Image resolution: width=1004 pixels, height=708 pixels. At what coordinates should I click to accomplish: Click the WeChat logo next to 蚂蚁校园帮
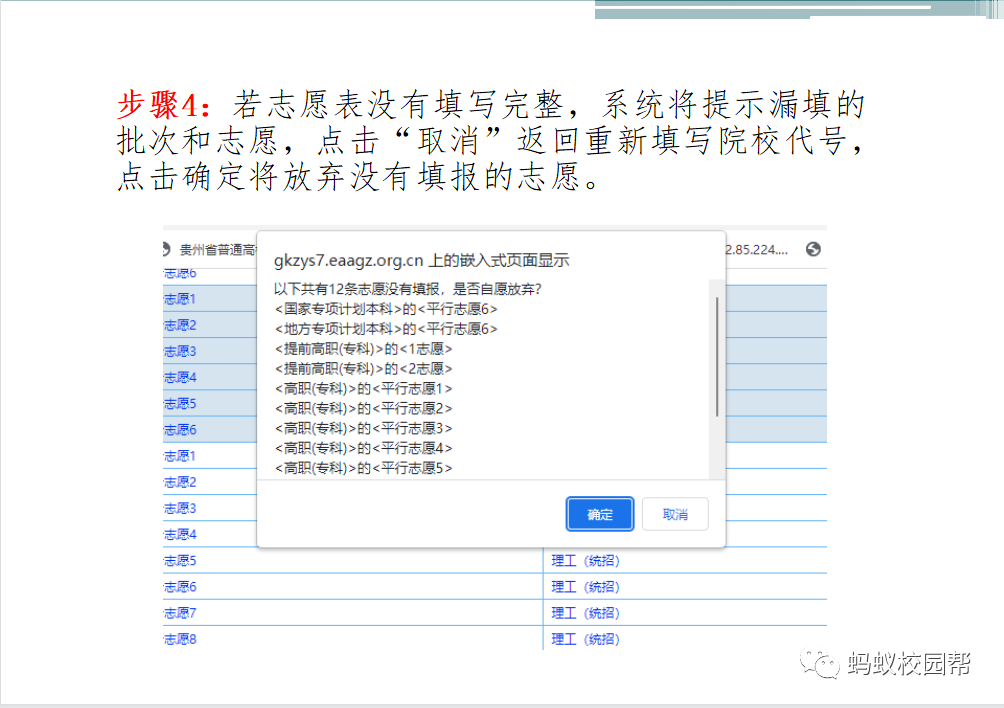pyautogui.click(x=825, y=663)
